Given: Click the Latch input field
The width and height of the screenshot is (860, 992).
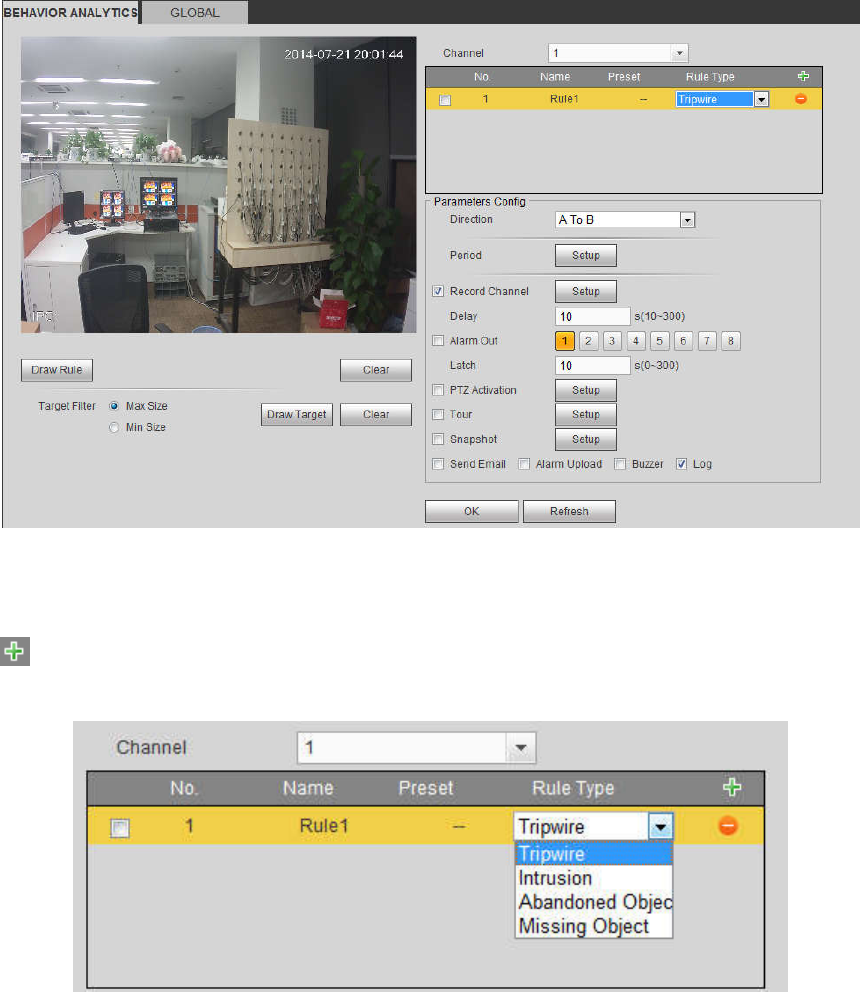Looking at the screenshot, I should pos(593,366).
